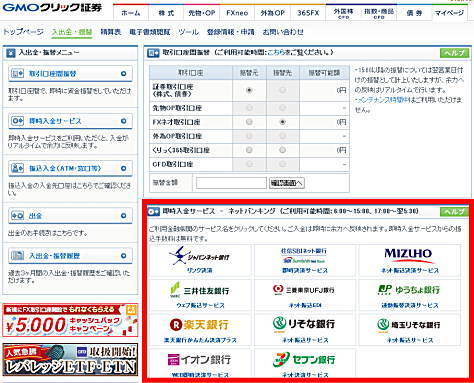
Task: Open the ツール menu item
Action: click(188, 32)
